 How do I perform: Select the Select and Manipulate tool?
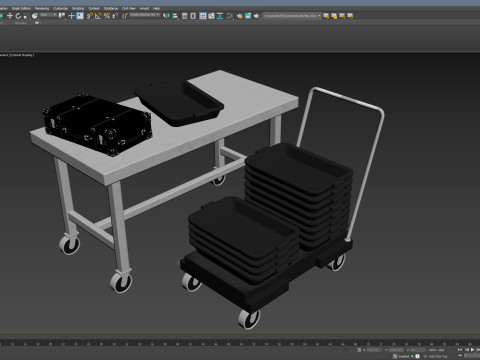point(71,16)
